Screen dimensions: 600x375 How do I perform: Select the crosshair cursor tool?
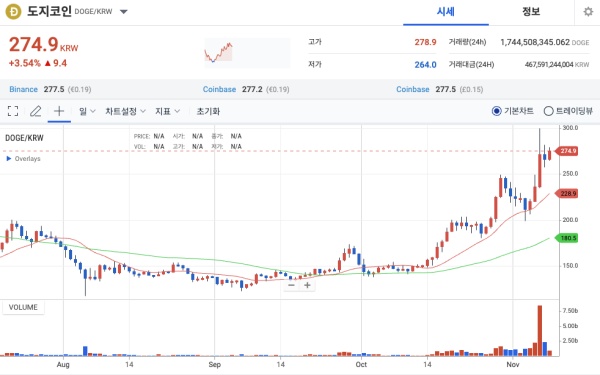coord(59,111)
